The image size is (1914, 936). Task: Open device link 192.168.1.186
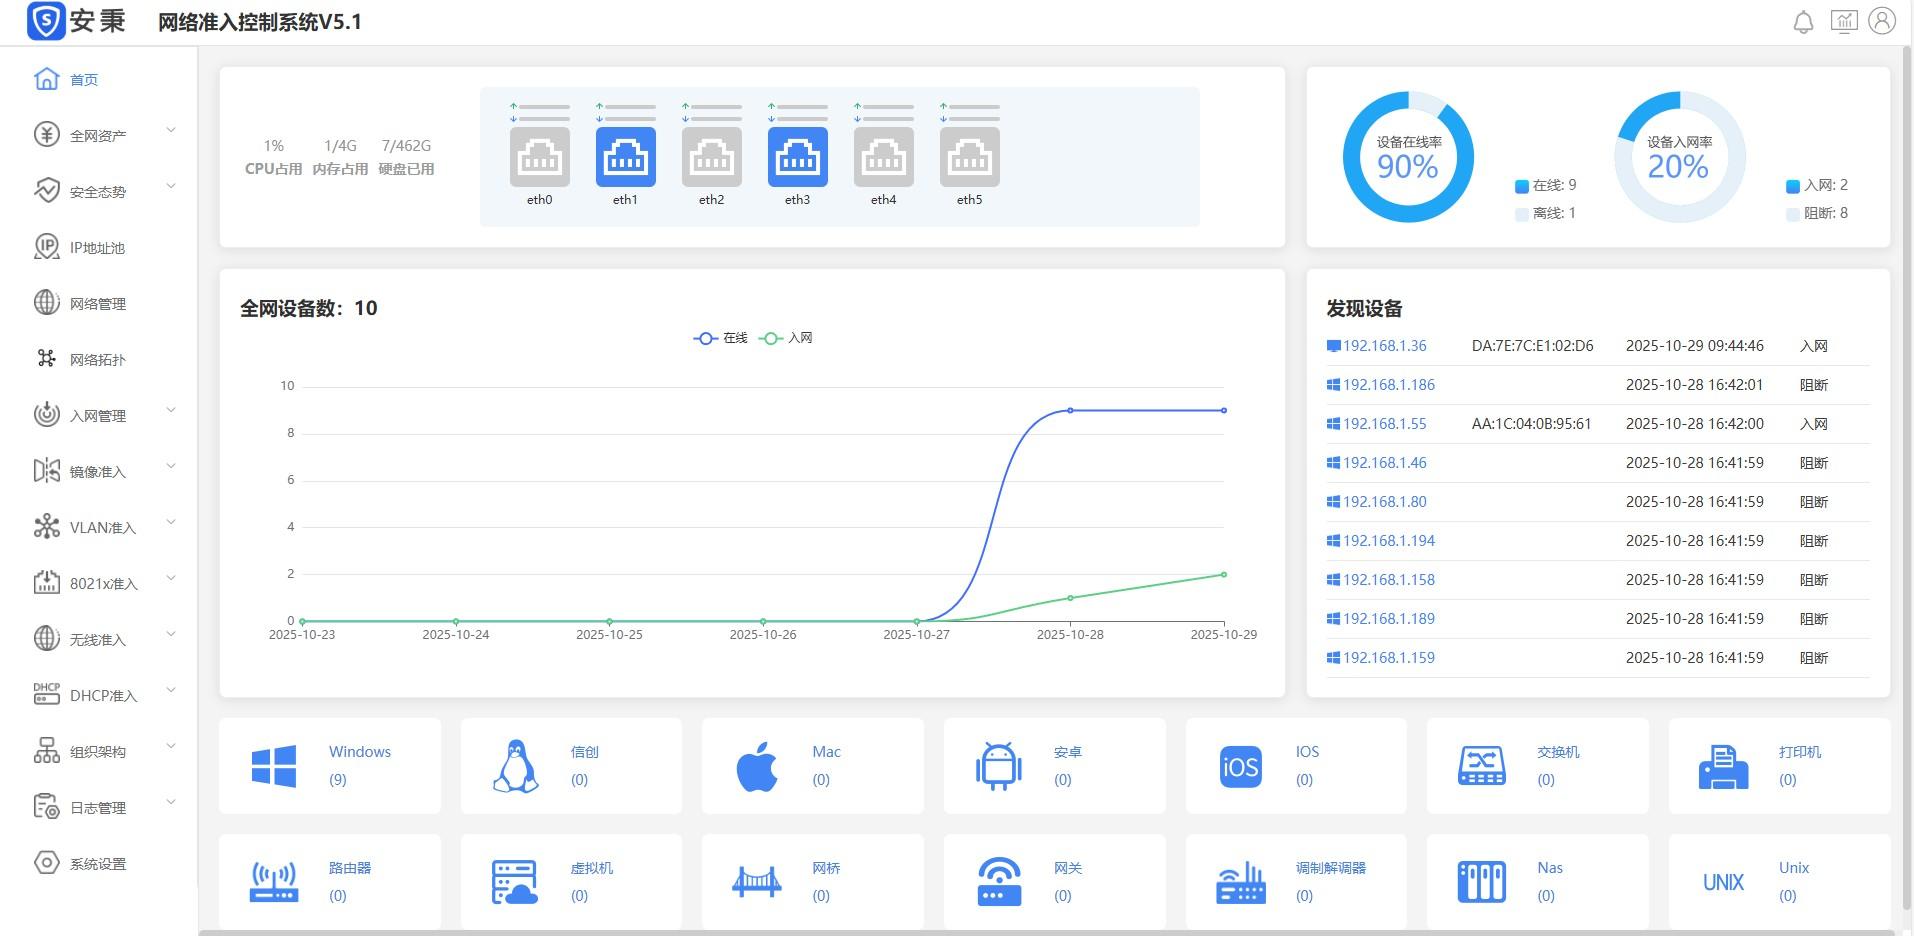1388,385
